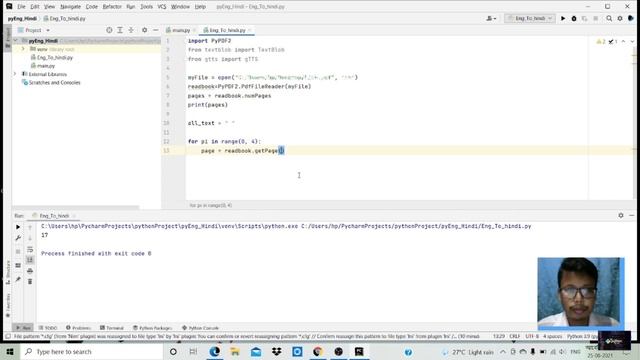Click the user account icon in toolbar
The width and height of the screenshot is (640, 360).
tap(491, 18)
